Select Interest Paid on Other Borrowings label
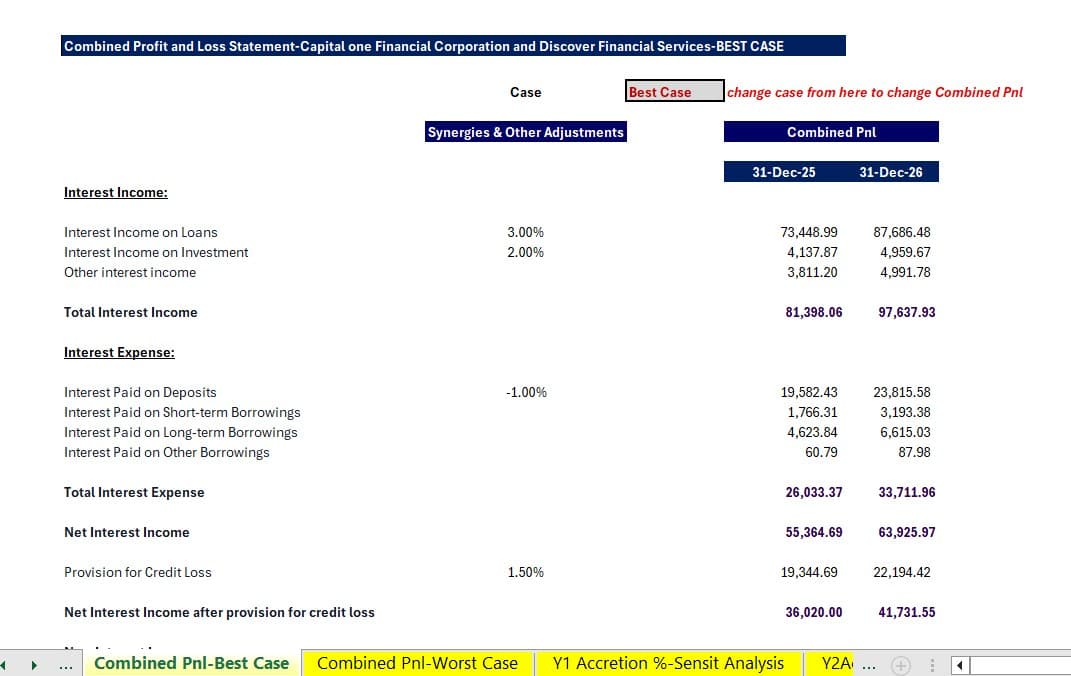 pyautogui.click(x=167, y=452)
